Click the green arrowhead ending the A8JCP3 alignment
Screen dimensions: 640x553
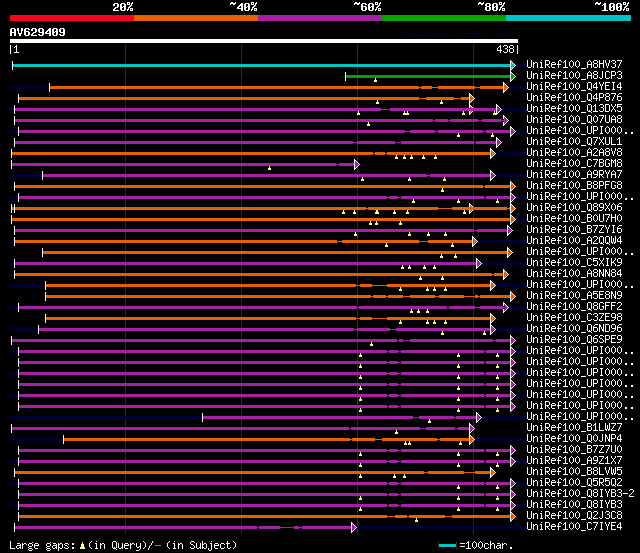click(x=513, y=76)
